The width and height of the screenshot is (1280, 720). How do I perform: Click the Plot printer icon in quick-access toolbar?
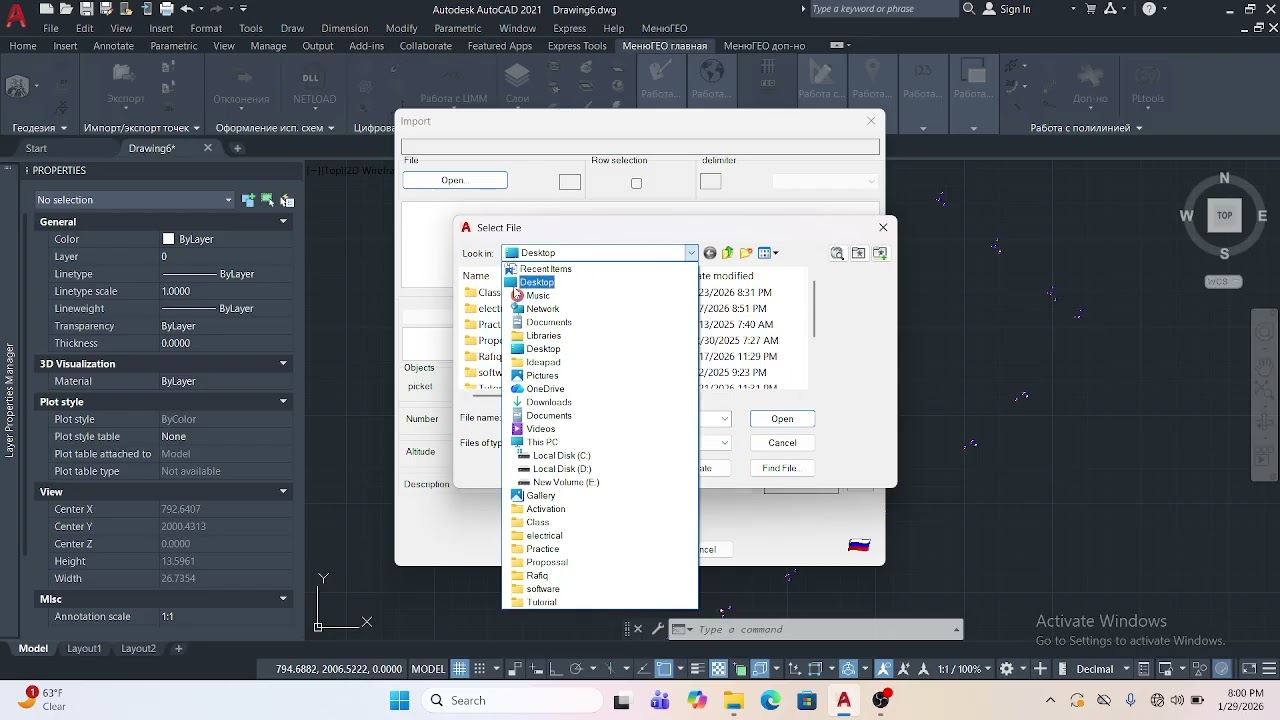[166, 9]
